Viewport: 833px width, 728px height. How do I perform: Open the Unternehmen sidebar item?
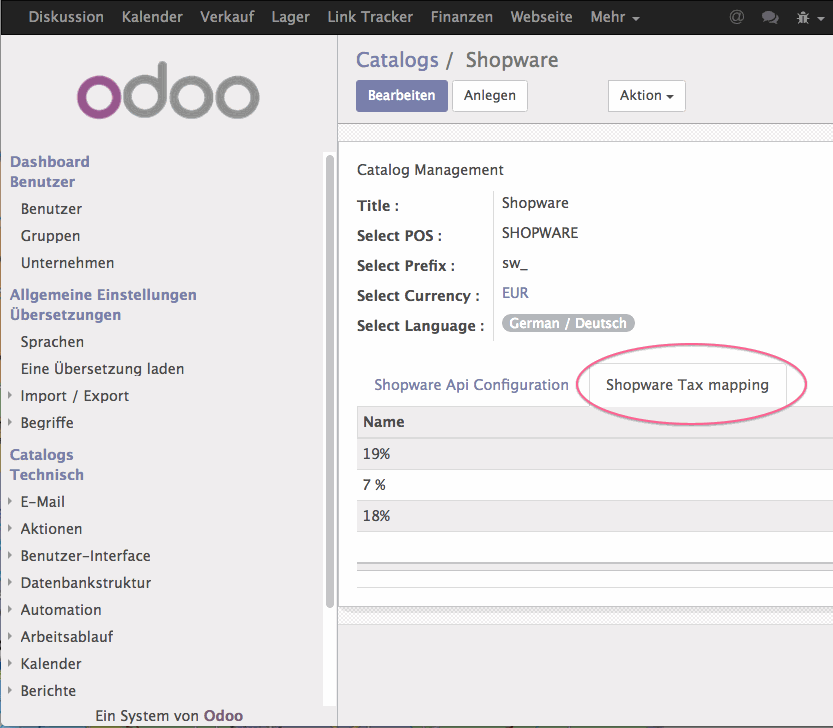(67, 263)
